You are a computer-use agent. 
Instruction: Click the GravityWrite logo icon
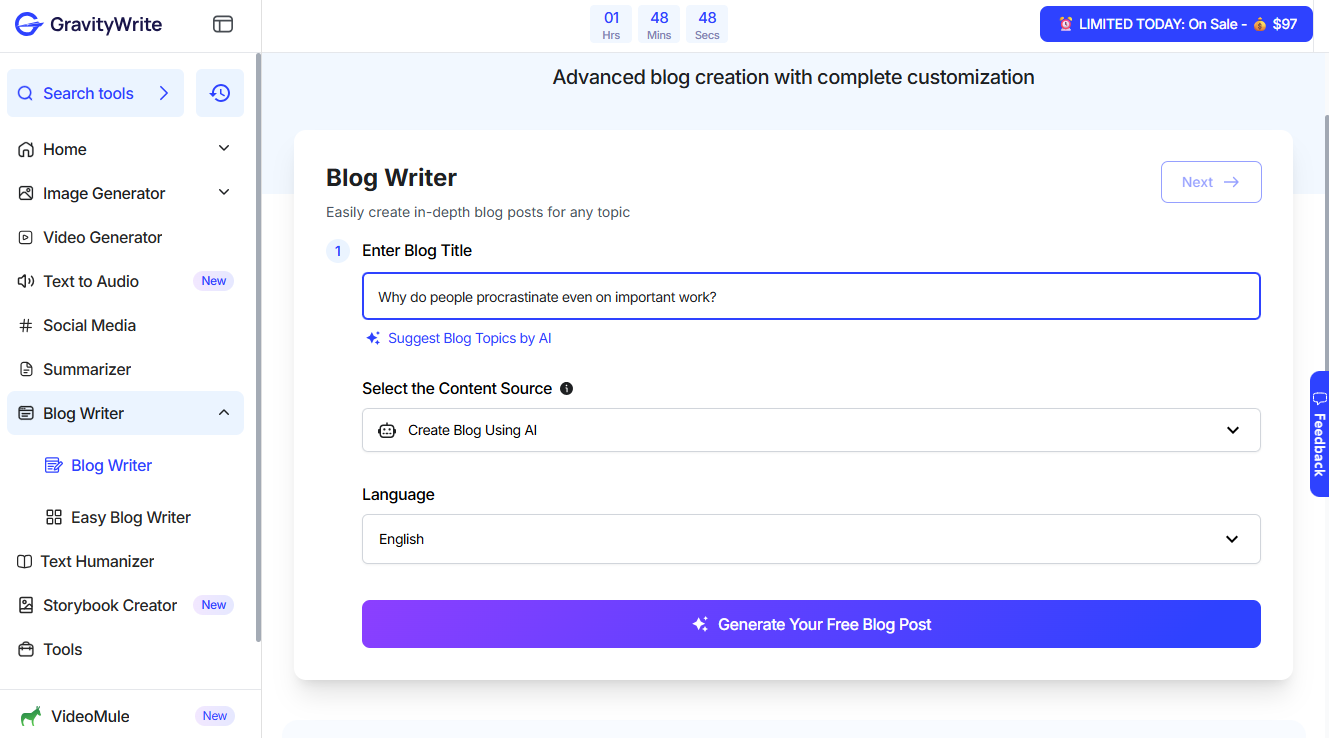point(27,23)
